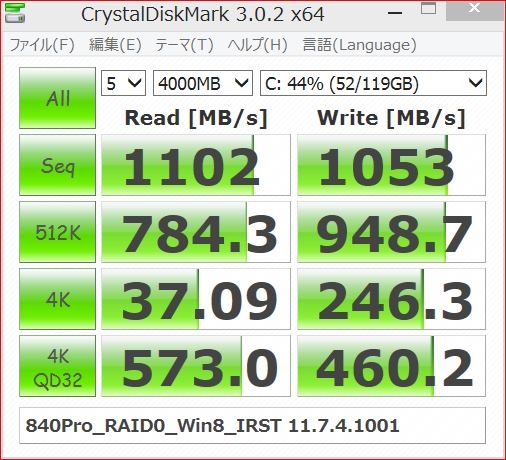The image size is (506, 460).
Task: Open the ヘルプ(H) menu
Action: tap(257, 45)
